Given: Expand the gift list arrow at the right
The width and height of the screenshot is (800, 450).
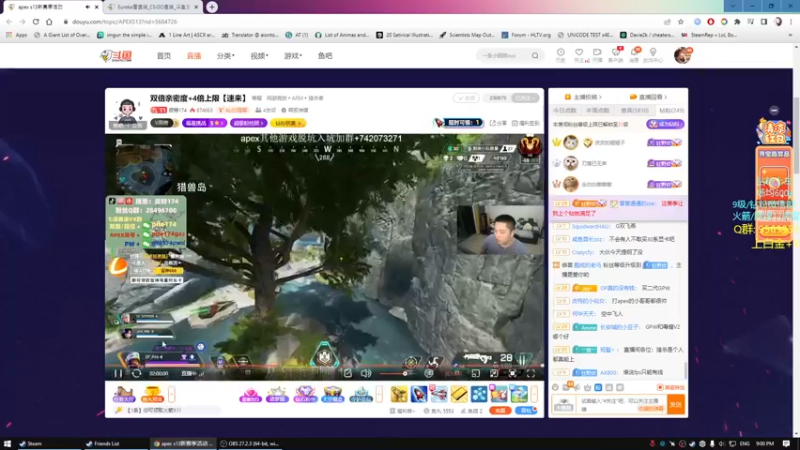Looking at the screenshot, I should [x=534, y=394].
